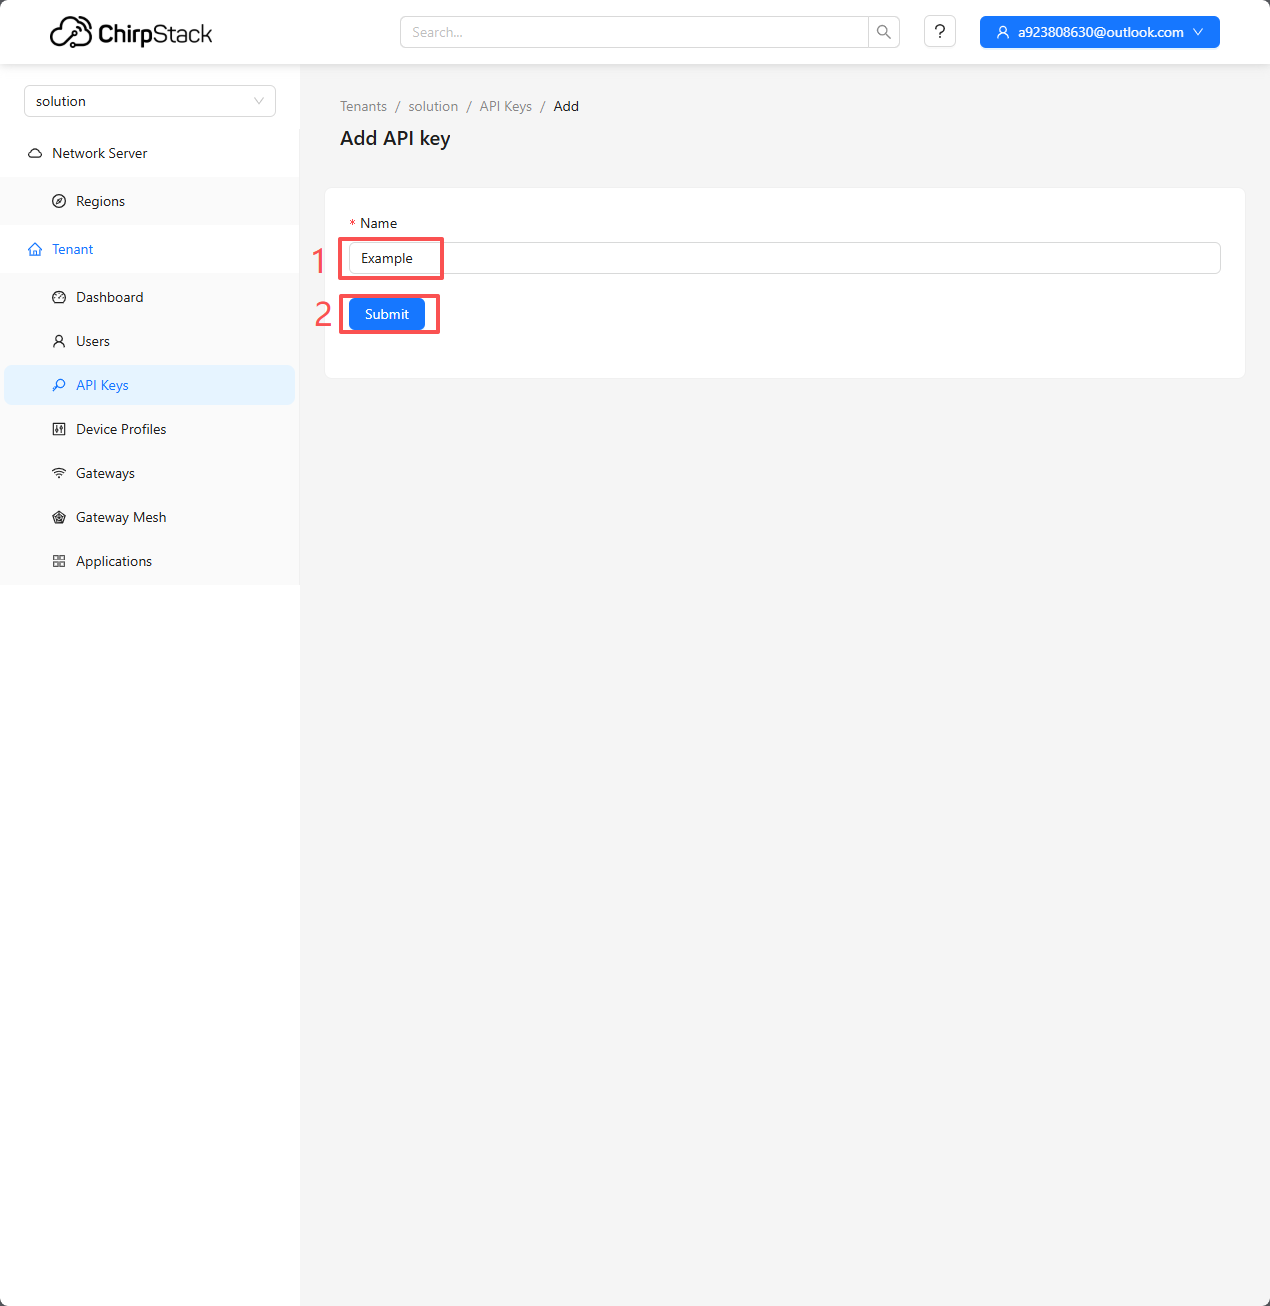Select API Keys in the sidebar
The height and width of the screenshot is (1306, 1270).
102,385
